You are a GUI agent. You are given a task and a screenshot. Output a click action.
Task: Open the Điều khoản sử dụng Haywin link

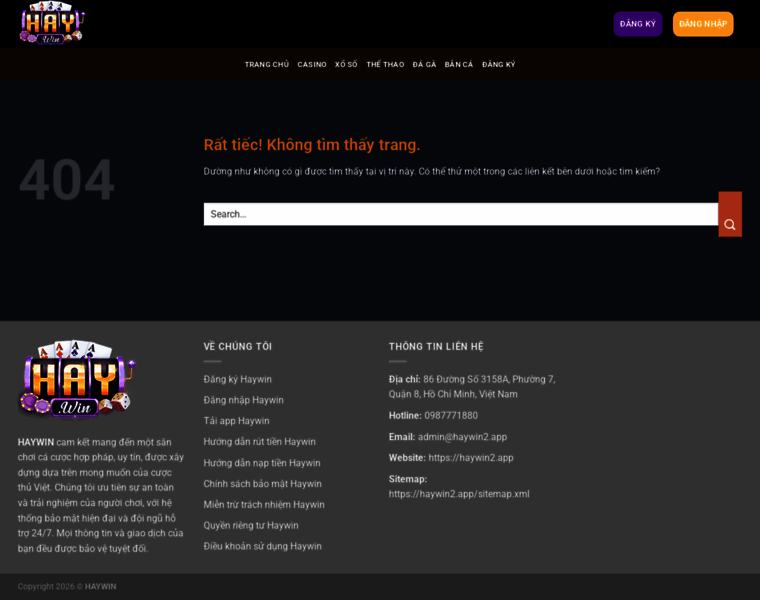[262, 546]
